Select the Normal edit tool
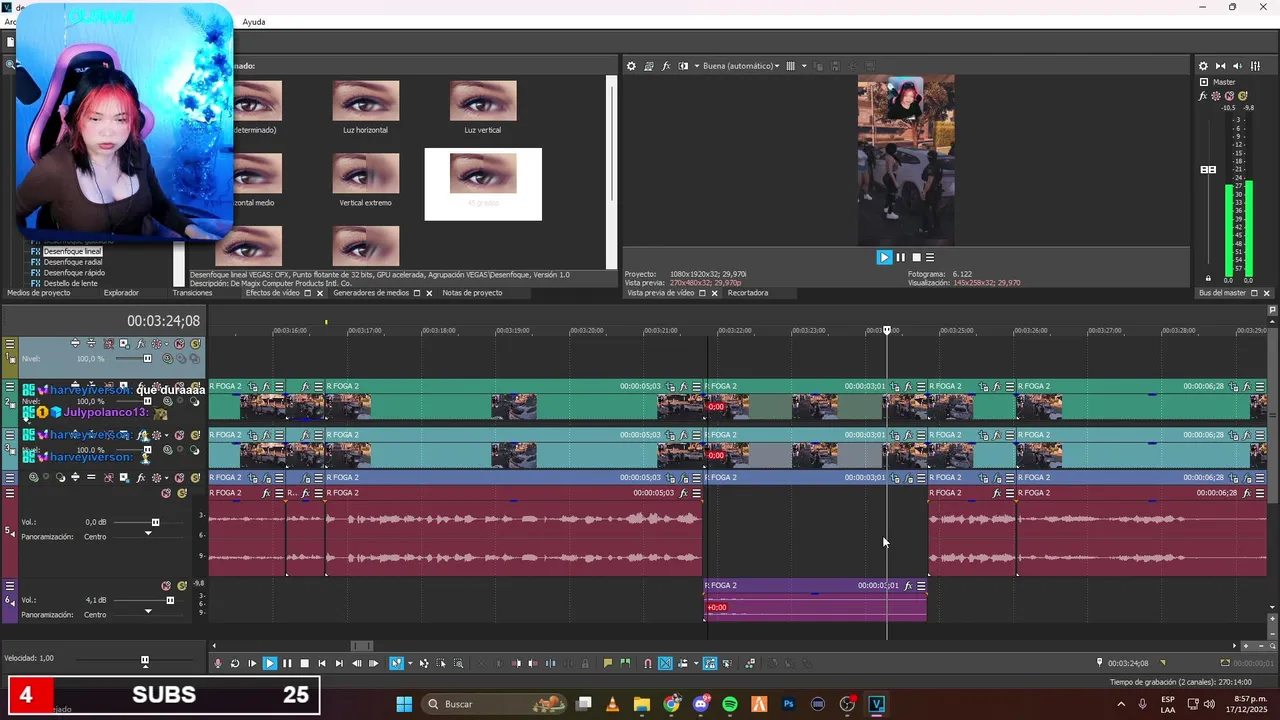 click(395, 663)
